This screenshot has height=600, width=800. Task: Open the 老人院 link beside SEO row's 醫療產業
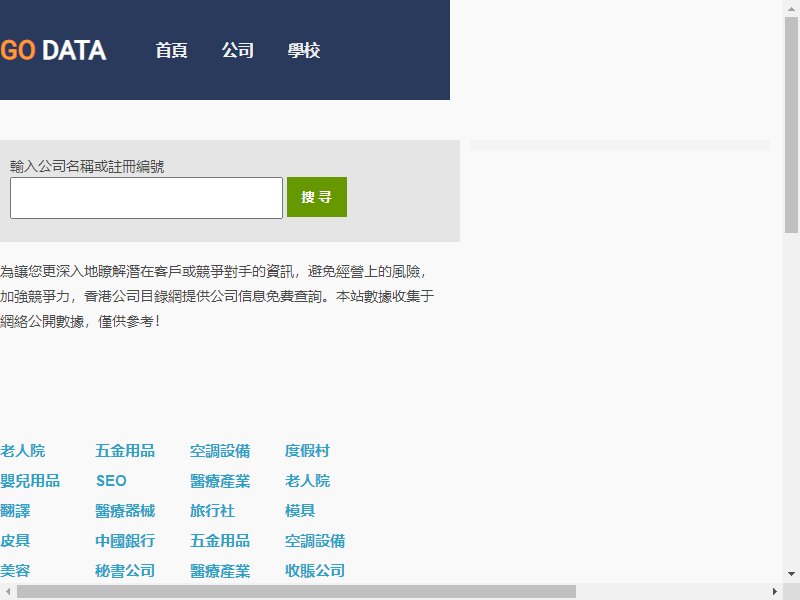click(x=307, y=481)
